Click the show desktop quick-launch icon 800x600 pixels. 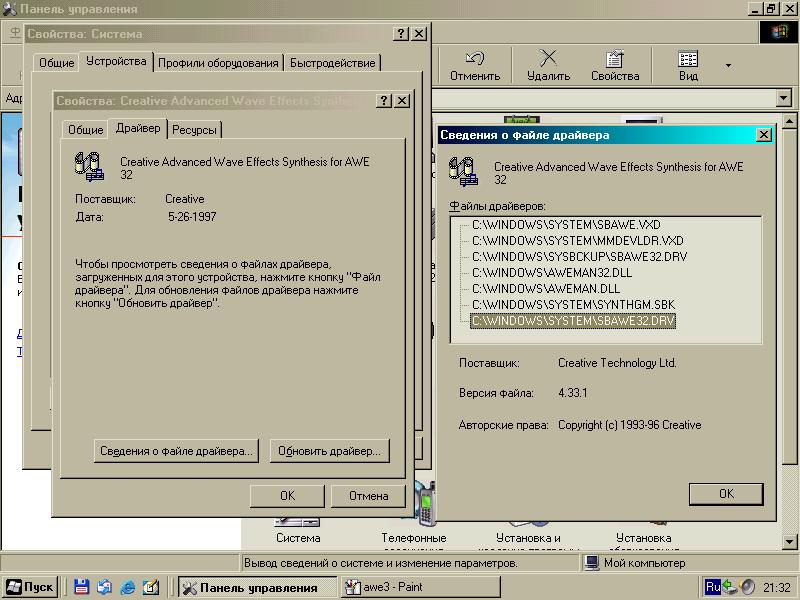pos(105,587)
